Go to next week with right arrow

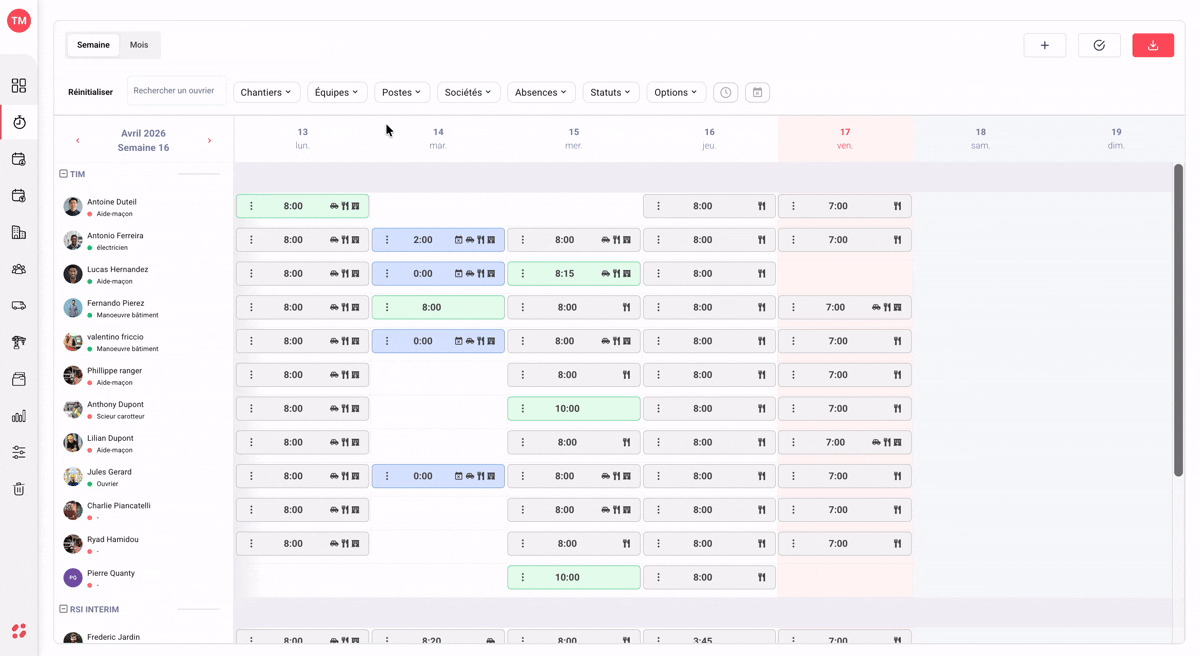[x=209, y=141]
